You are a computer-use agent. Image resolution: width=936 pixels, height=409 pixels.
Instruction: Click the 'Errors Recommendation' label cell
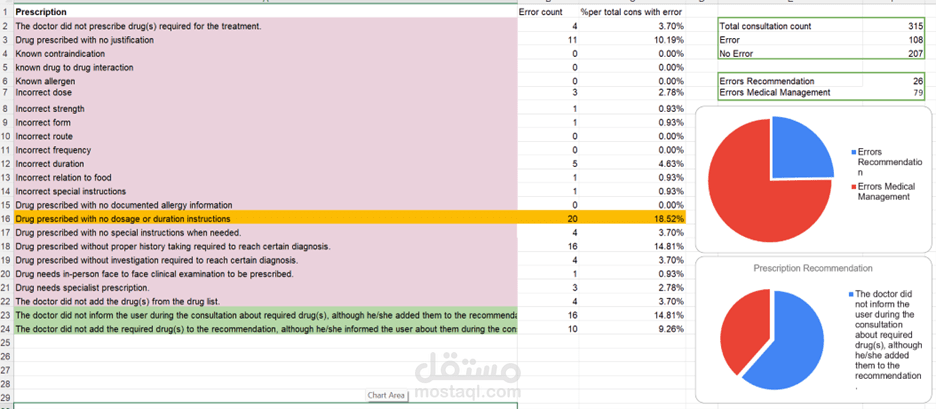(x=790, y=81)
